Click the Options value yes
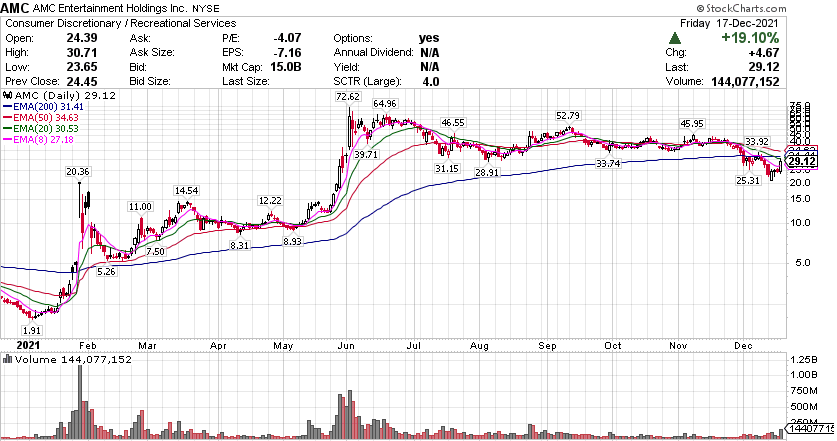The height and width of the screenshot is (441, 837). (429, 38)
